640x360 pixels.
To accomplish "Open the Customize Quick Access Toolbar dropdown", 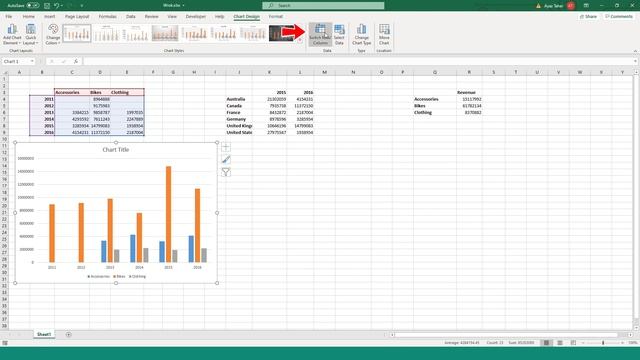I will coord(82,6).
